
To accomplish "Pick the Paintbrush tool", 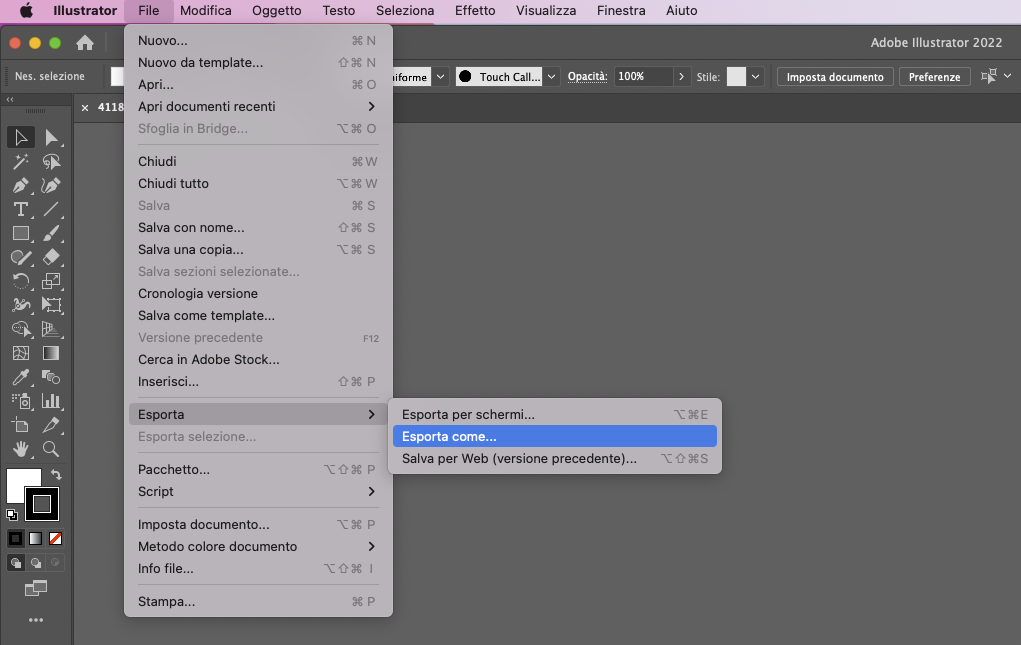I will (x=50, y=233).
